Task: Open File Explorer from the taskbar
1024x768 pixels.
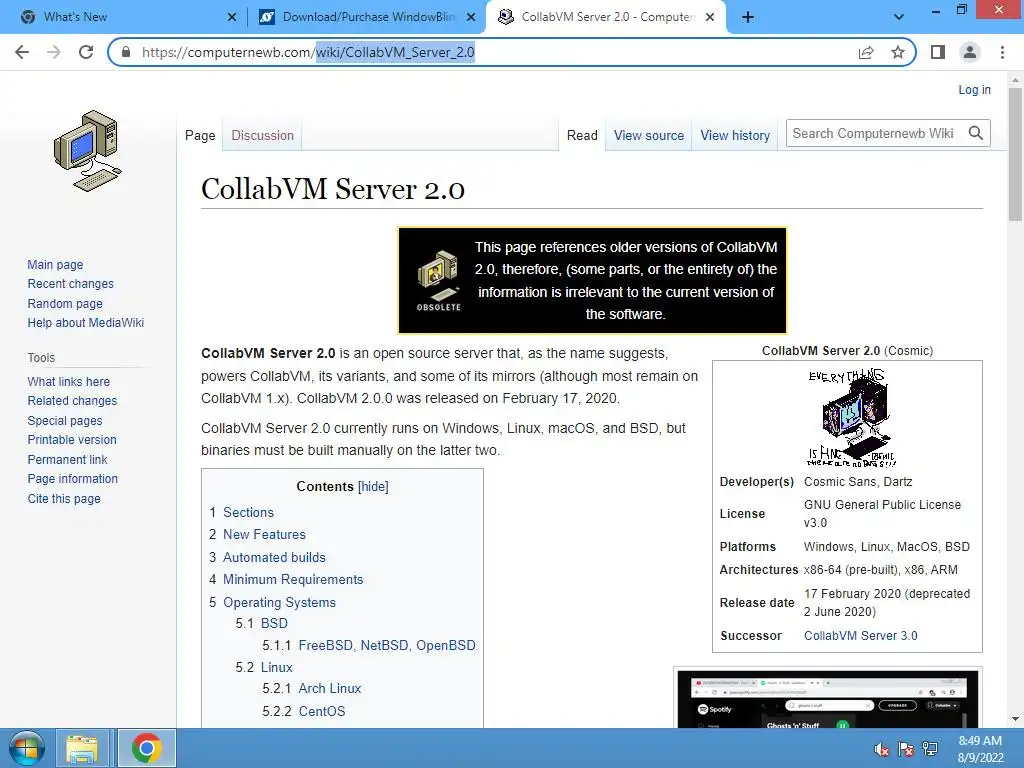Action: (x=82, y=748)
